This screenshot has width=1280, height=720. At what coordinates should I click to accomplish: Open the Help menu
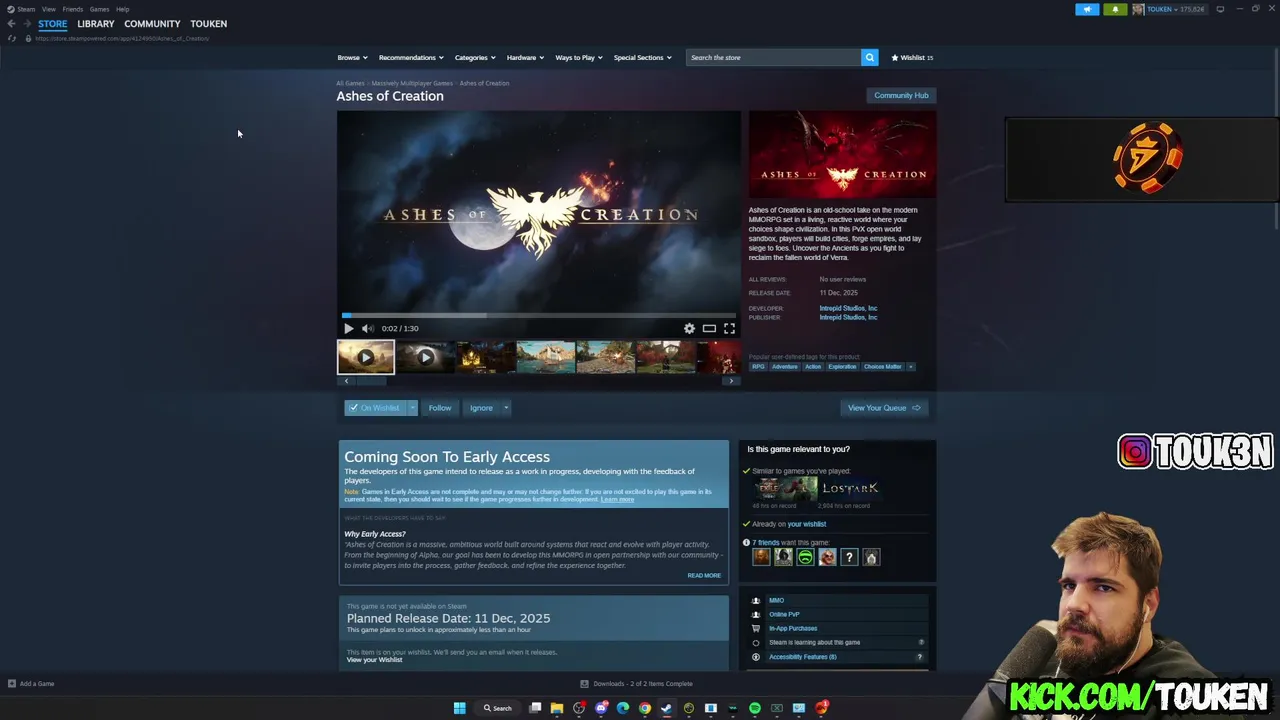pos(122,9)
